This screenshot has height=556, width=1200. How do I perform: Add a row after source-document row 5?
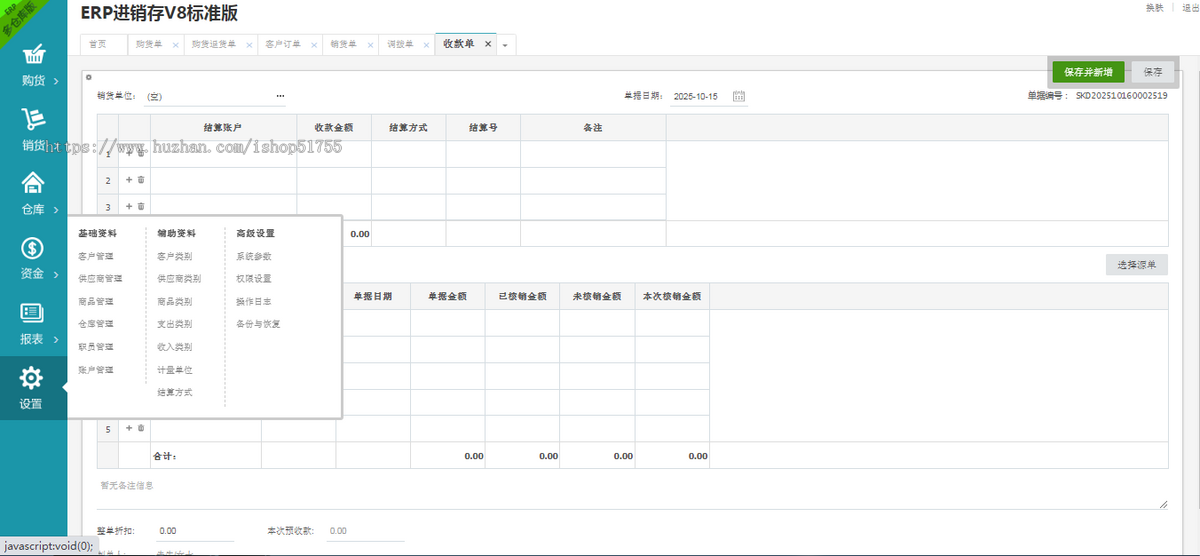coord(128,428)
